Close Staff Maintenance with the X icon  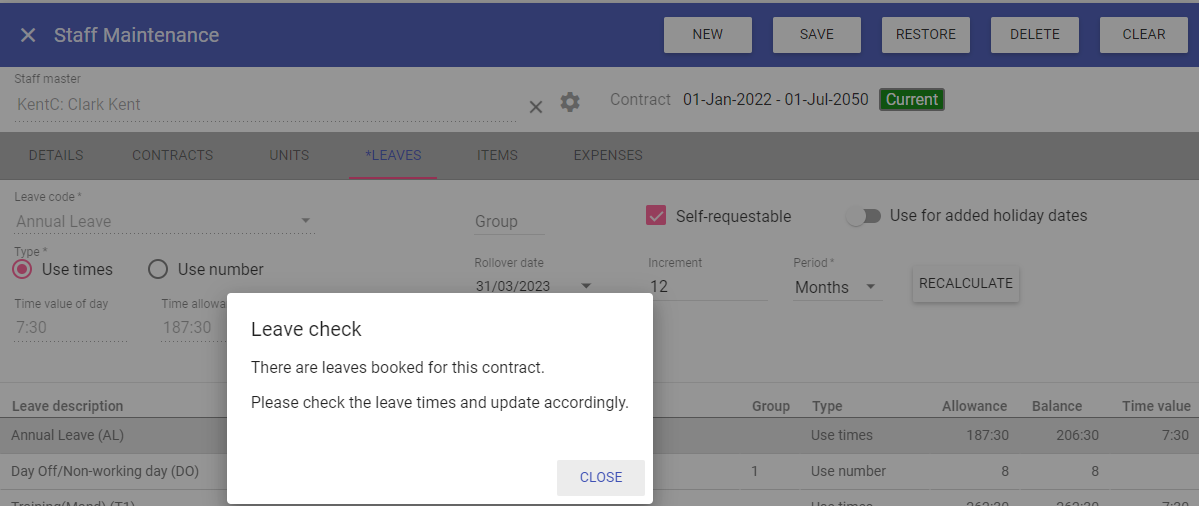pos(28,35)
